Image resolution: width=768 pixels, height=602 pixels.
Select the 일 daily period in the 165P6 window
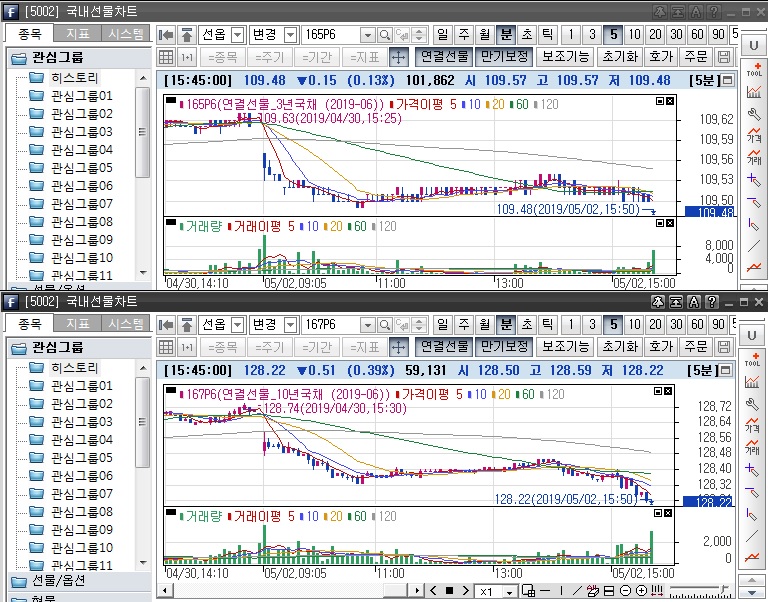(x=442, y=35)
